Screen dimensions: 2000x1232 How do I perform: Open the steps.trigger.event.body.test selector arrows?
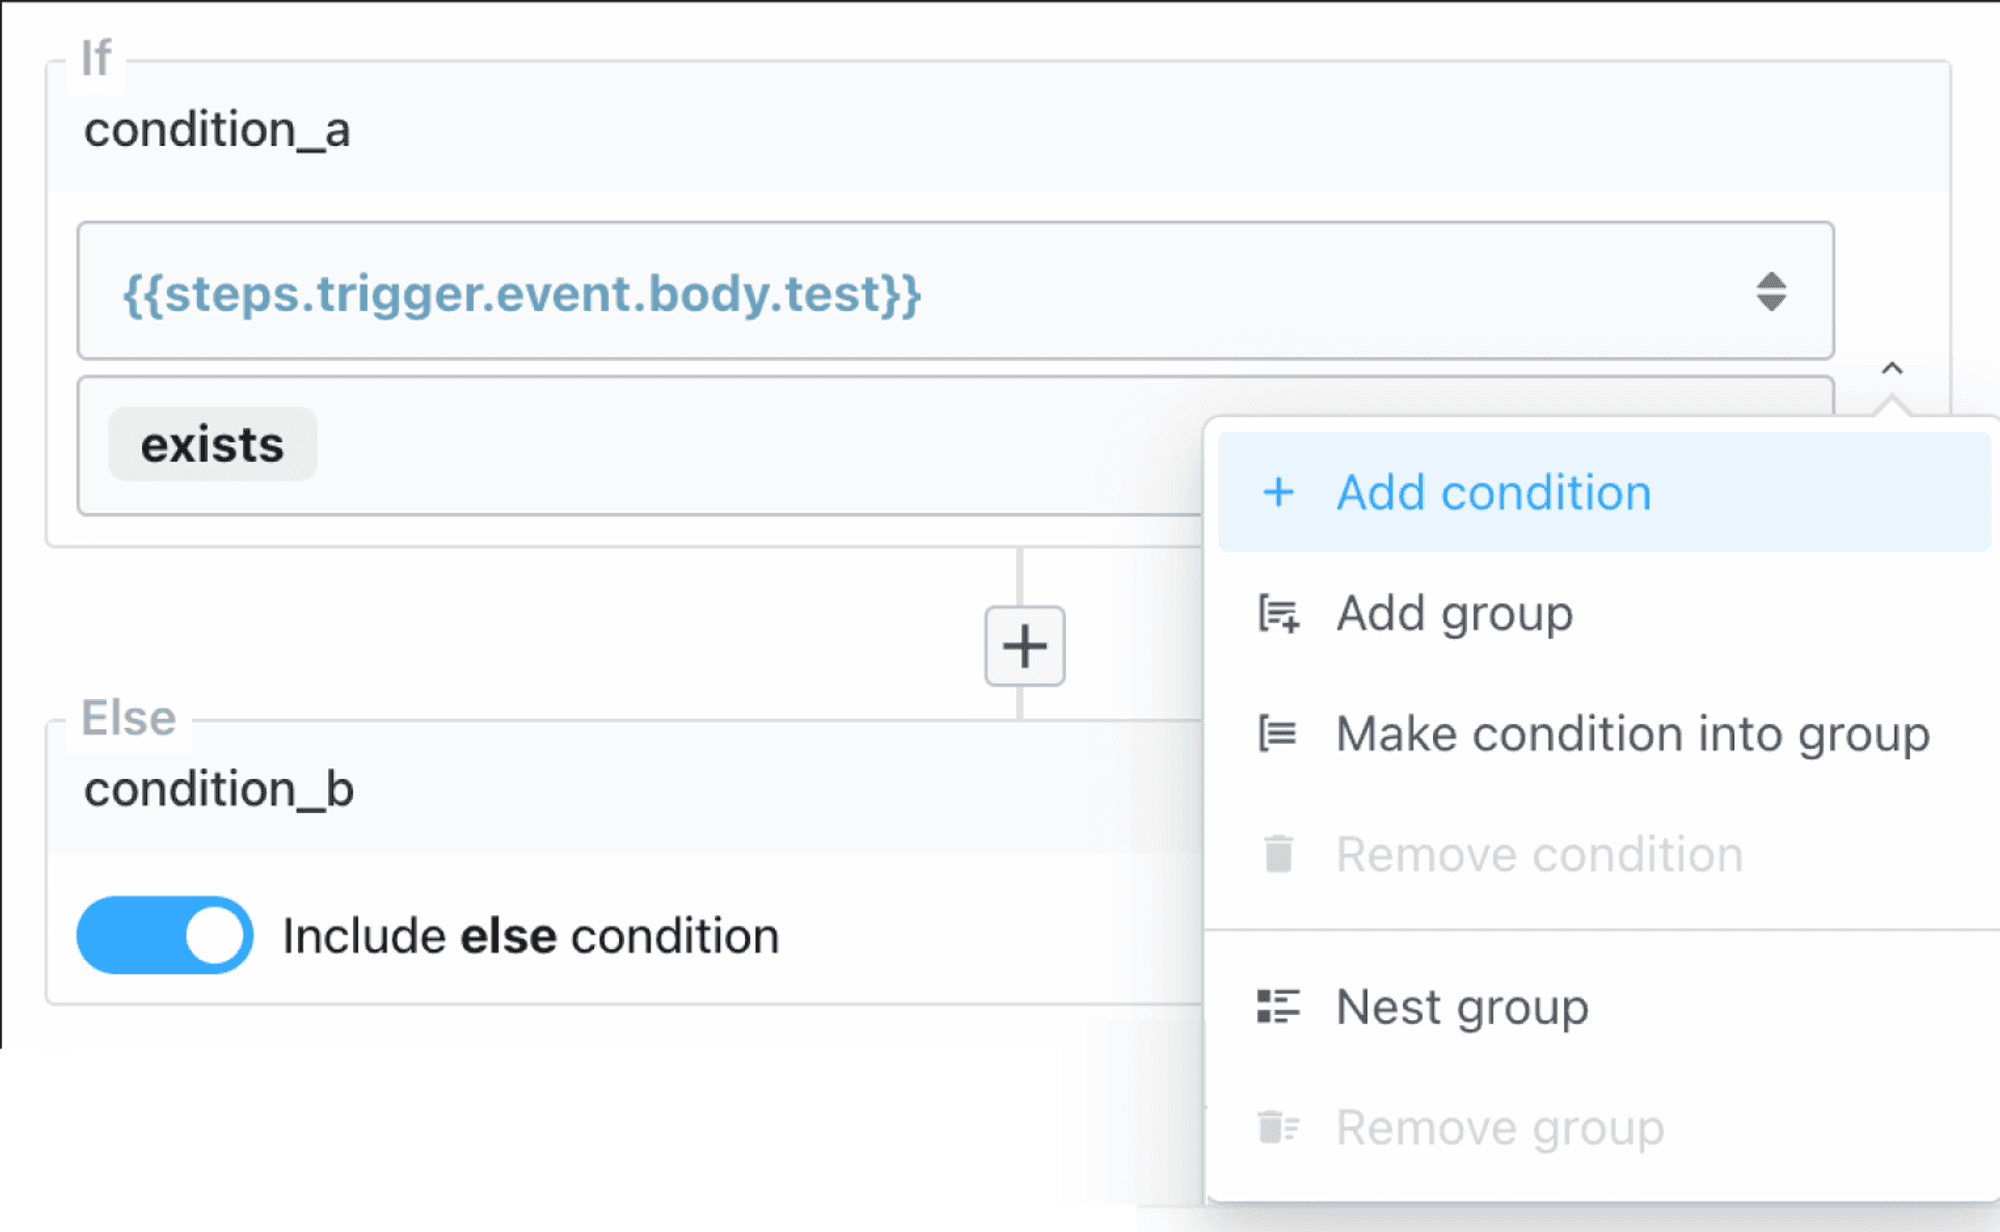(1771, 292)
